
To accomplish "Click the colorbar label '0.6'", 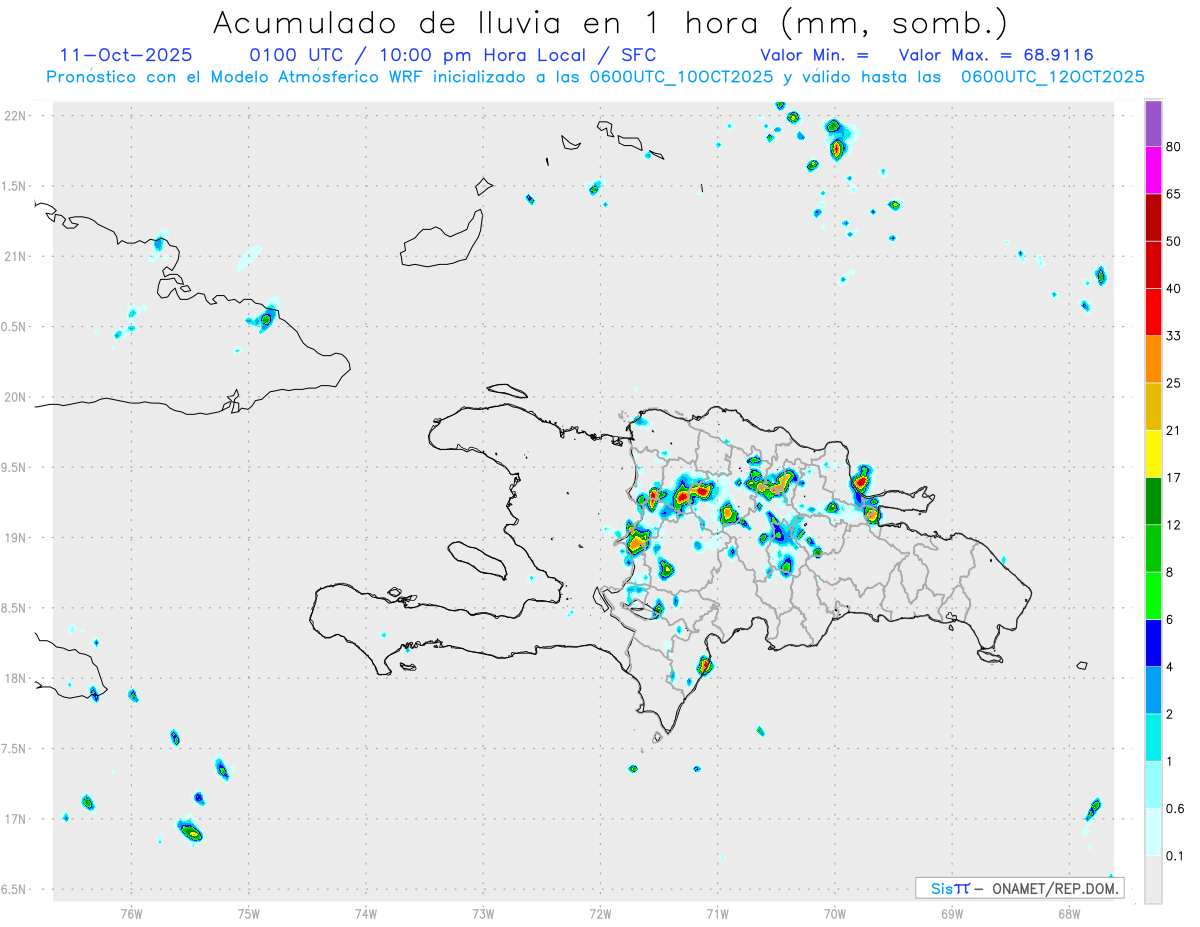I will [1176, 809].
